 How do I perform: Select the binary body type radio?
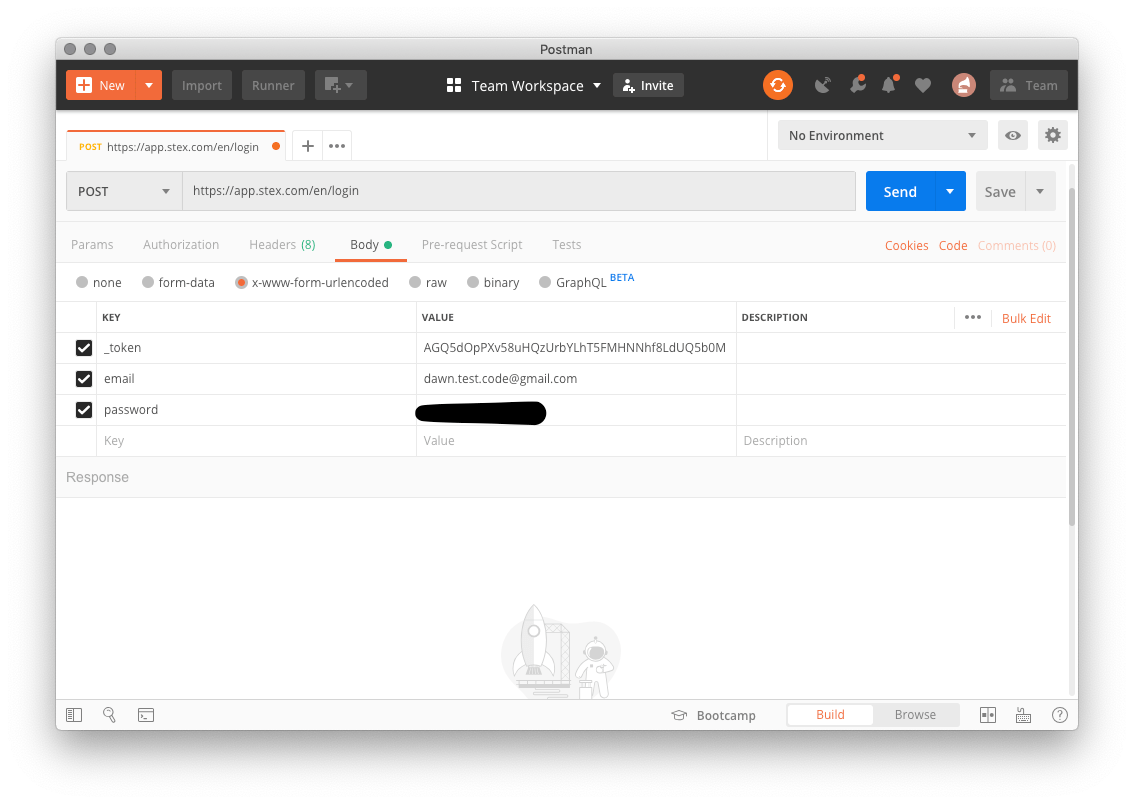coord(472,282)
